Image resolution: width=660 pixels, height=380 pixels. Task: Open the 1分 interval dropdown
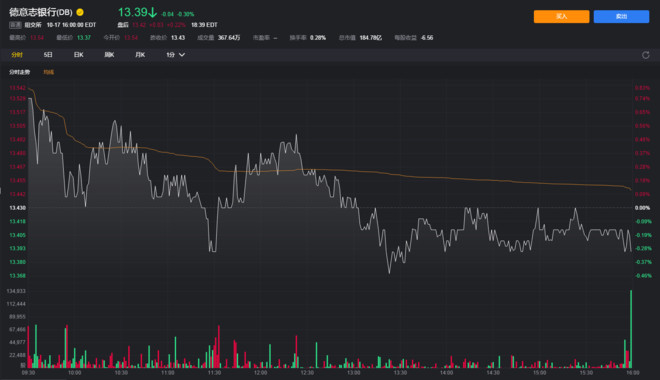pyautogui.click(x=176, y=55)
